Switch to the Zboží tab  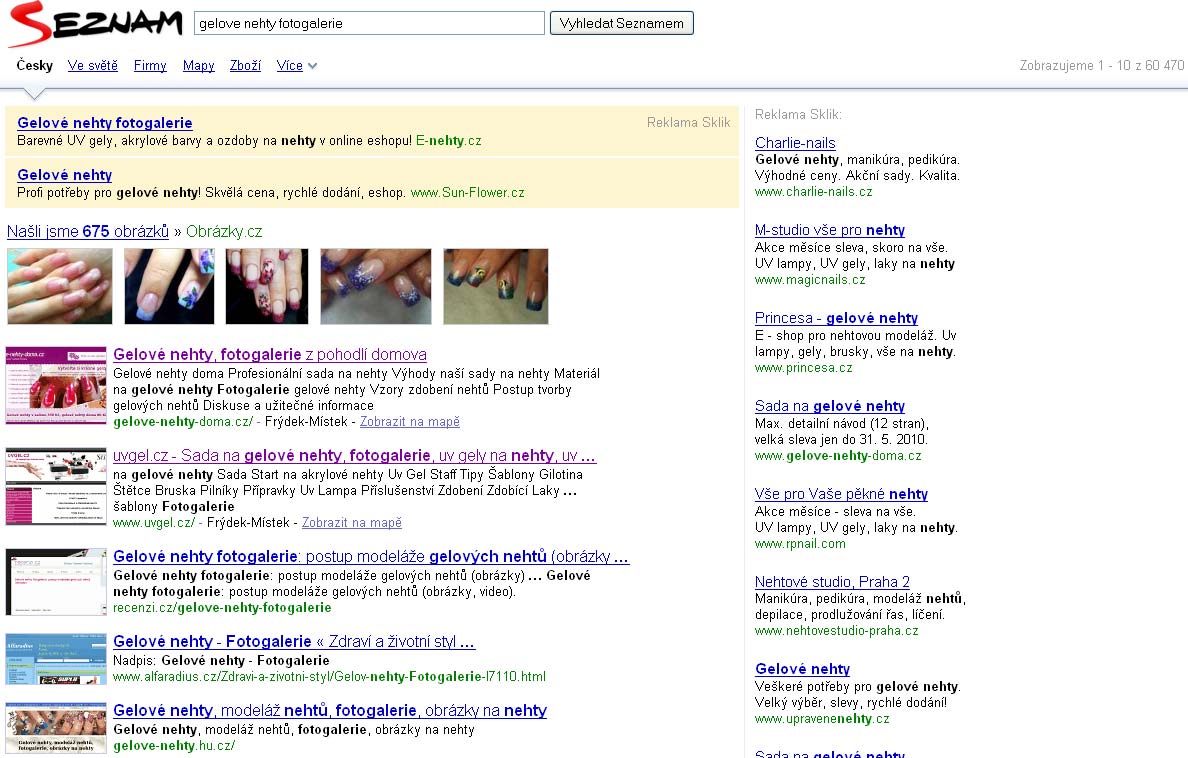[245, 65]
